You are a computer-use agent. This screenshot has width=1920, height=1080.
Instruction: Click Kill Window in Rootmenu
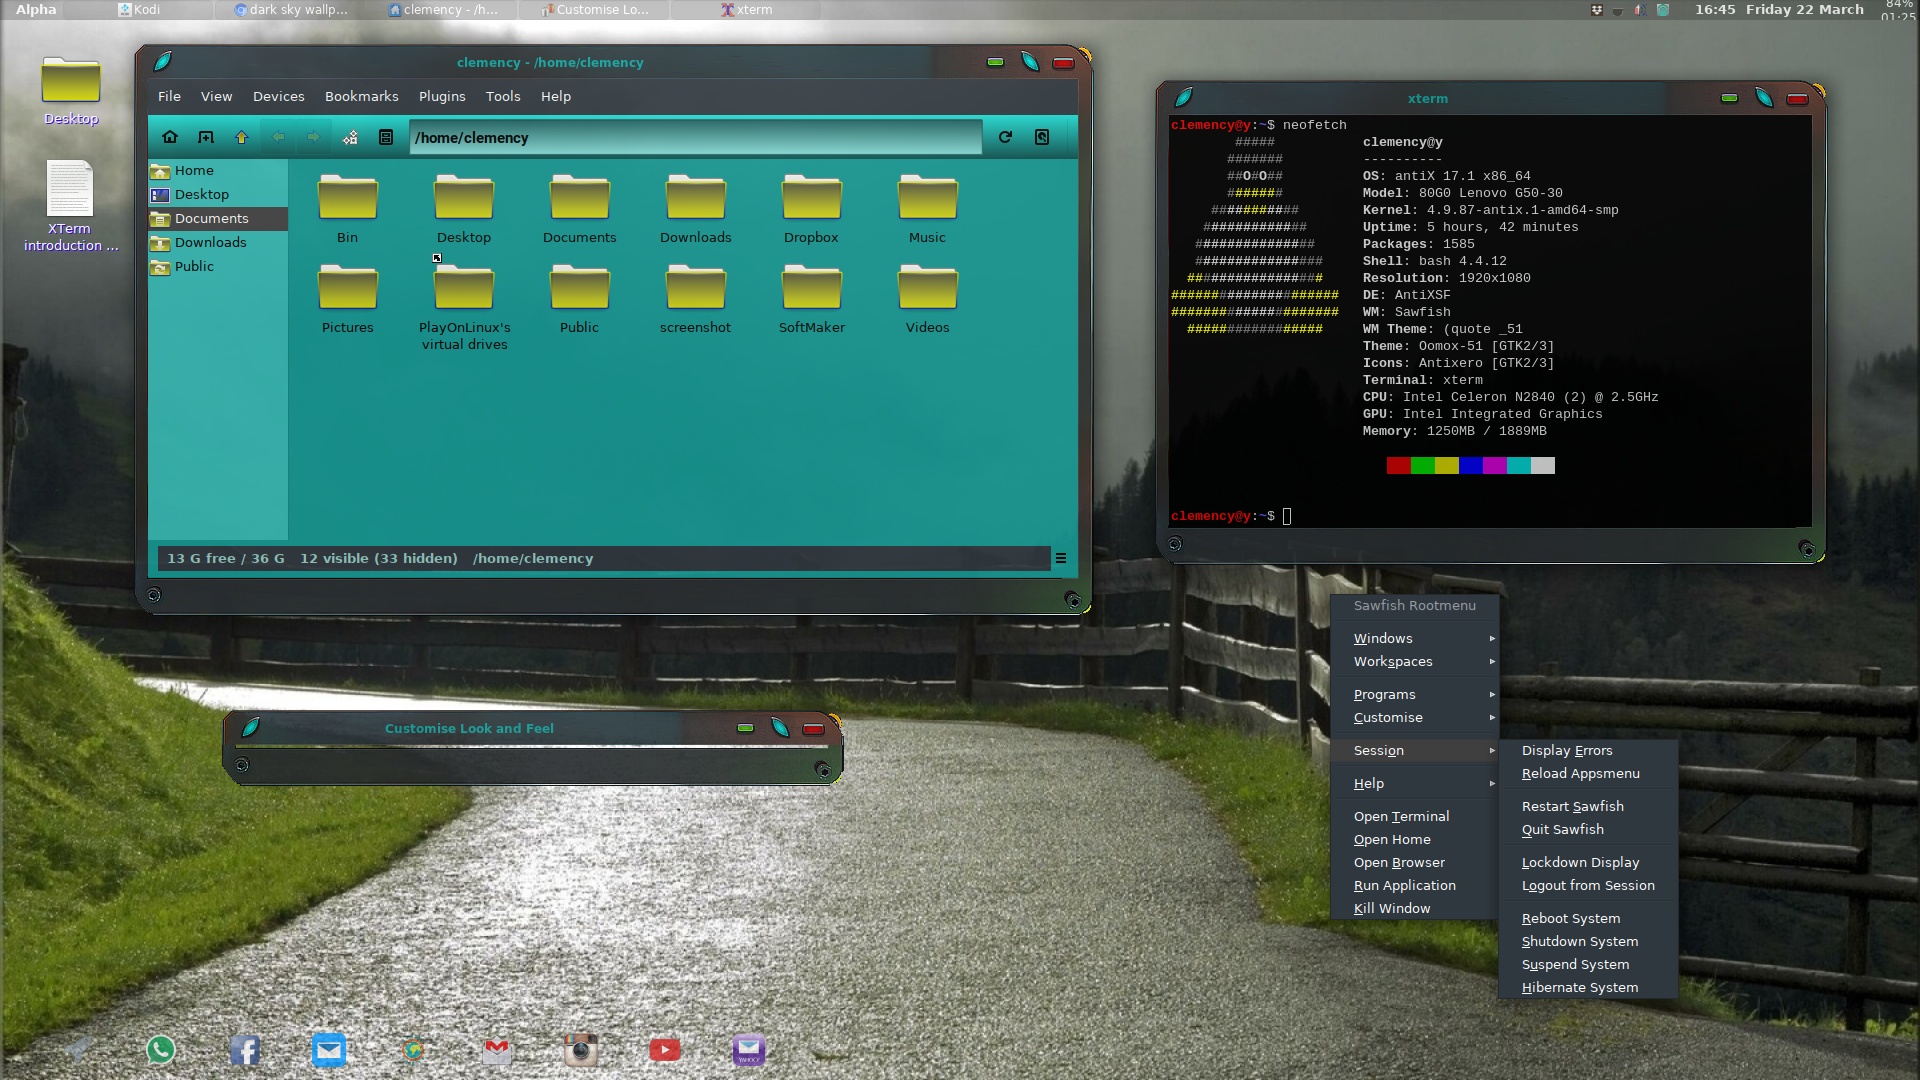coord(1415,908)
